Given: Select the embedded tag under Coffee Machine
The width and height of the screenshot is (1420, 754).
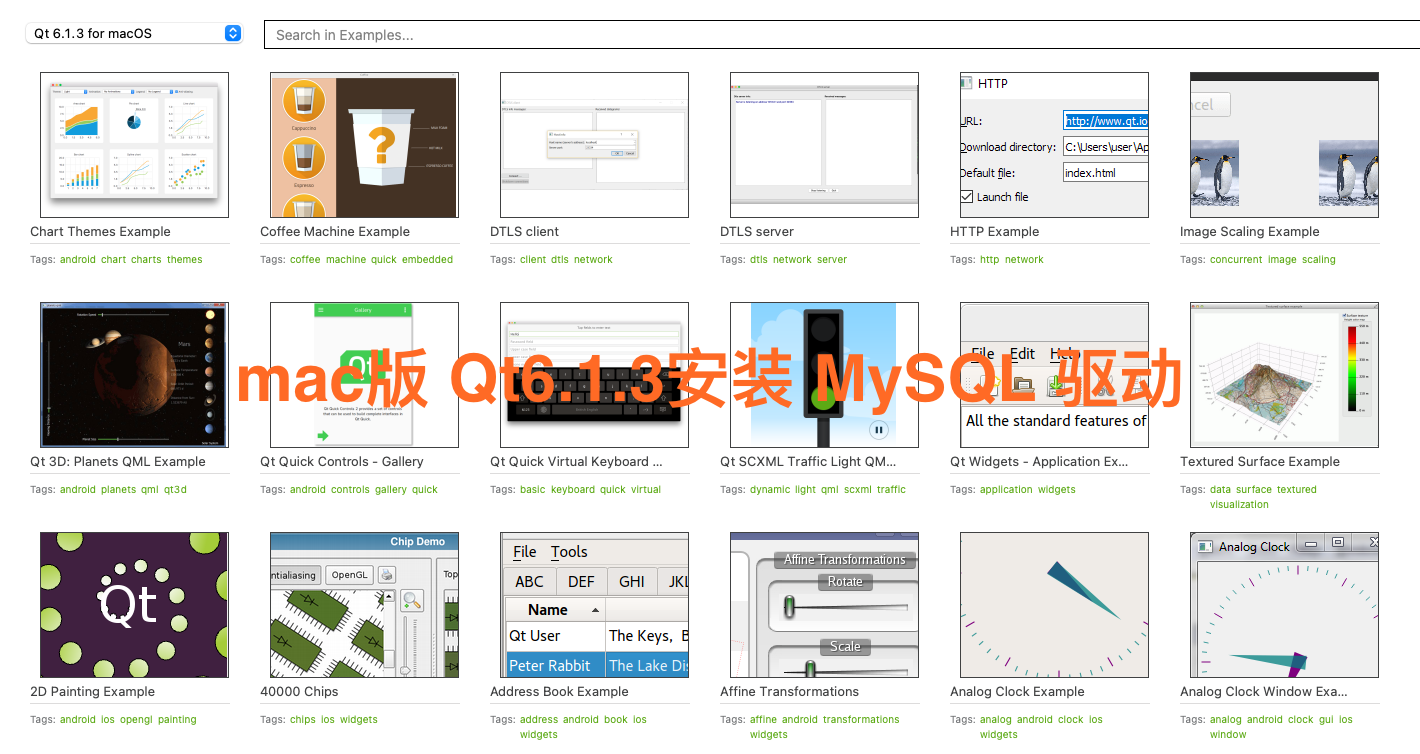Looking at the screenshot, I should [427, 259].
